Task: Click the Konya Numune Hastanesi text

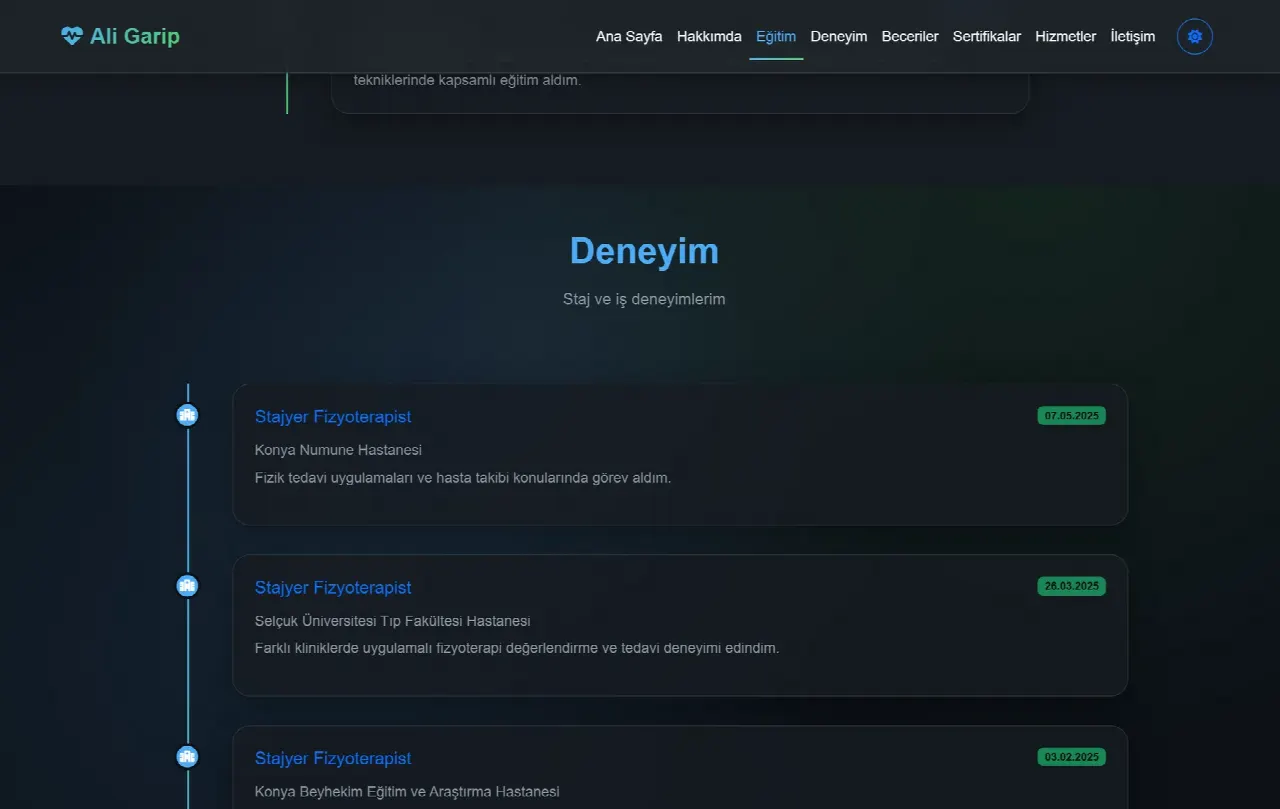Action: click(x=338, y=450)
